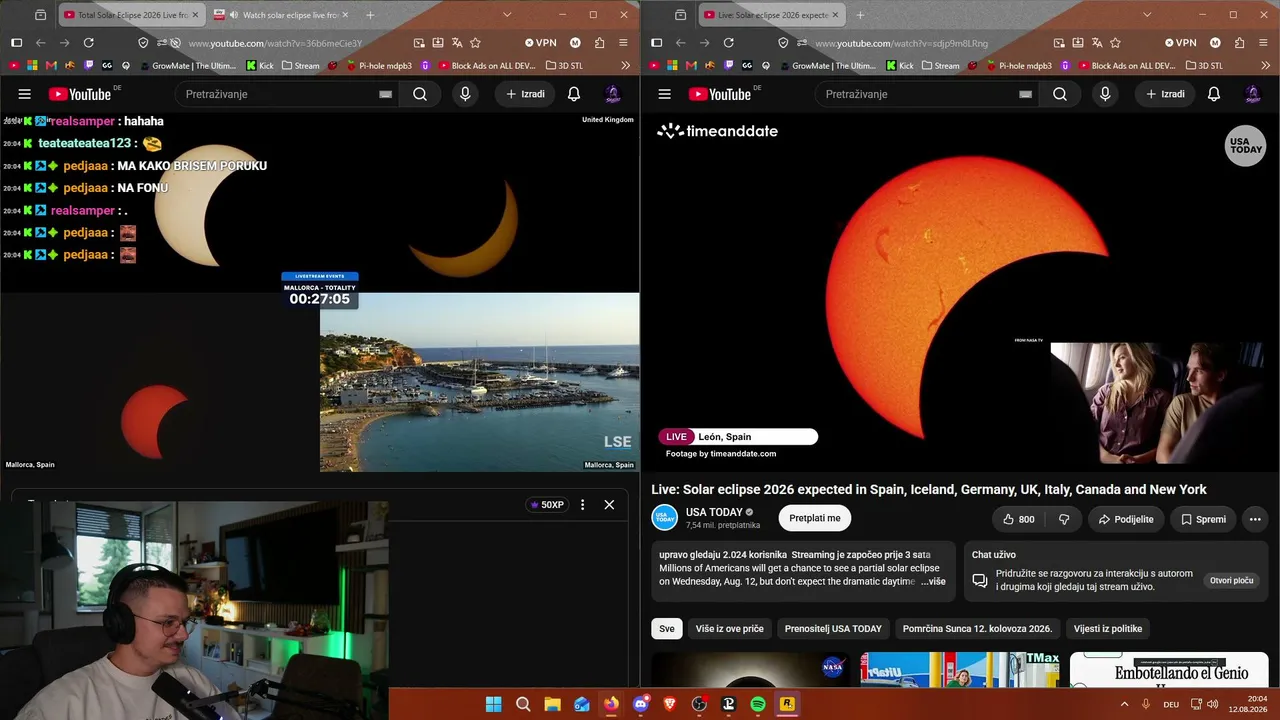This screenshot has height=720, width=1280.
Task: Select 'Pomrčina Sunca 12. kolovoza 2026.' chip
Action: [977, 629]
